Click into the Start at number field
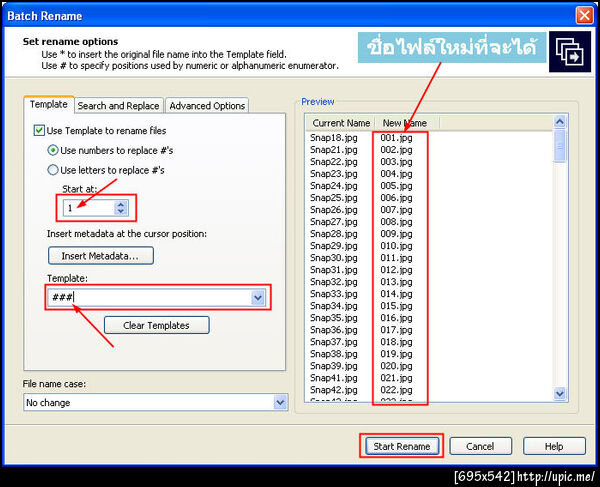Screen dimensions: 600x487 point(90,208)
